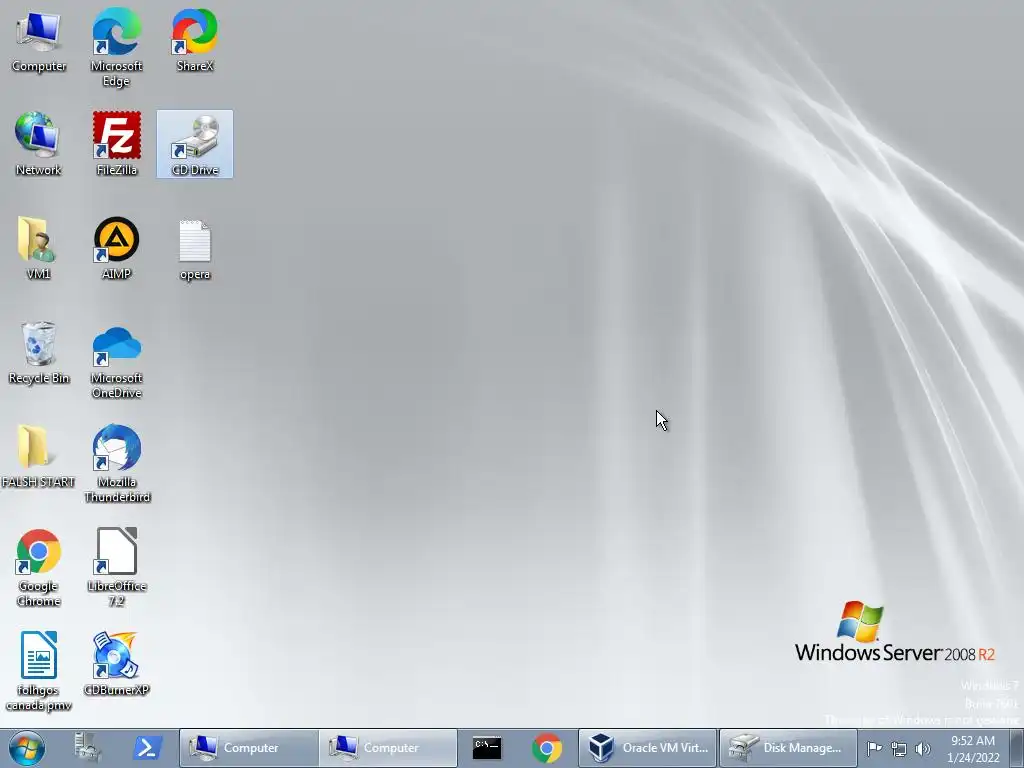
Task: Click the CD Drive shortcut
Action: click(195, 144)
